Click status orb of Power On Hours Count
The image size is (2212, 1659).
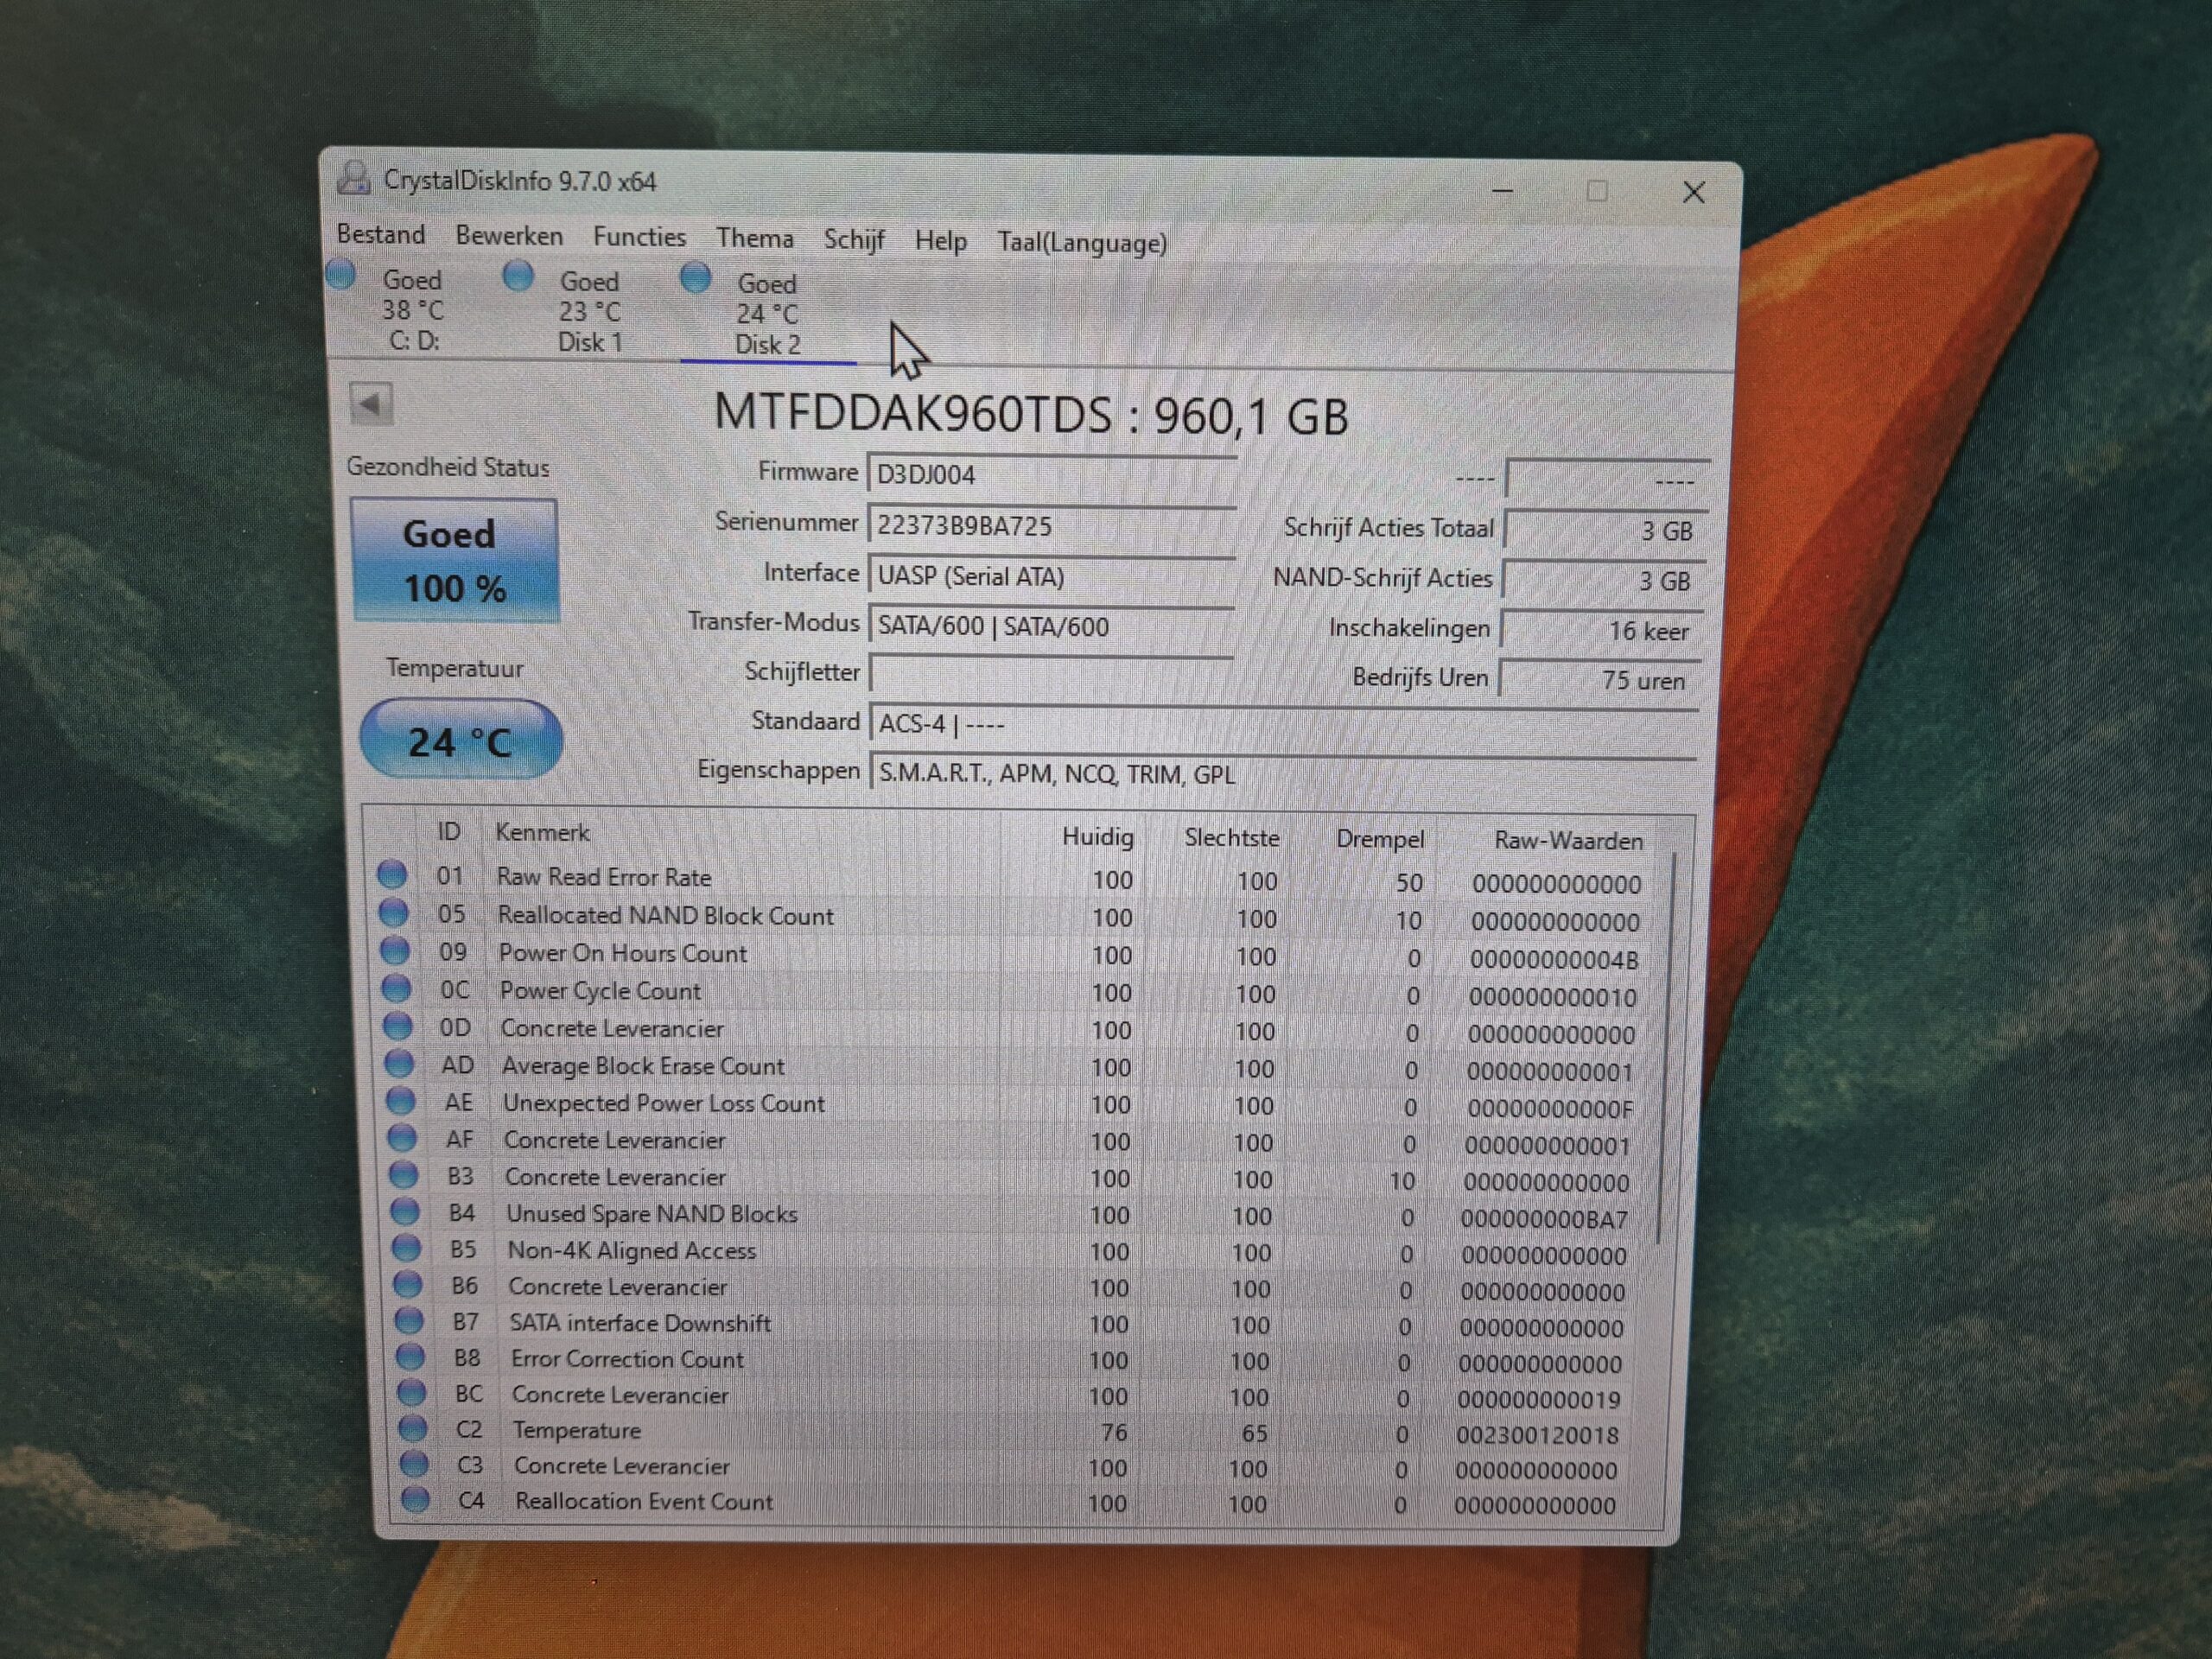tap(395, 950)
